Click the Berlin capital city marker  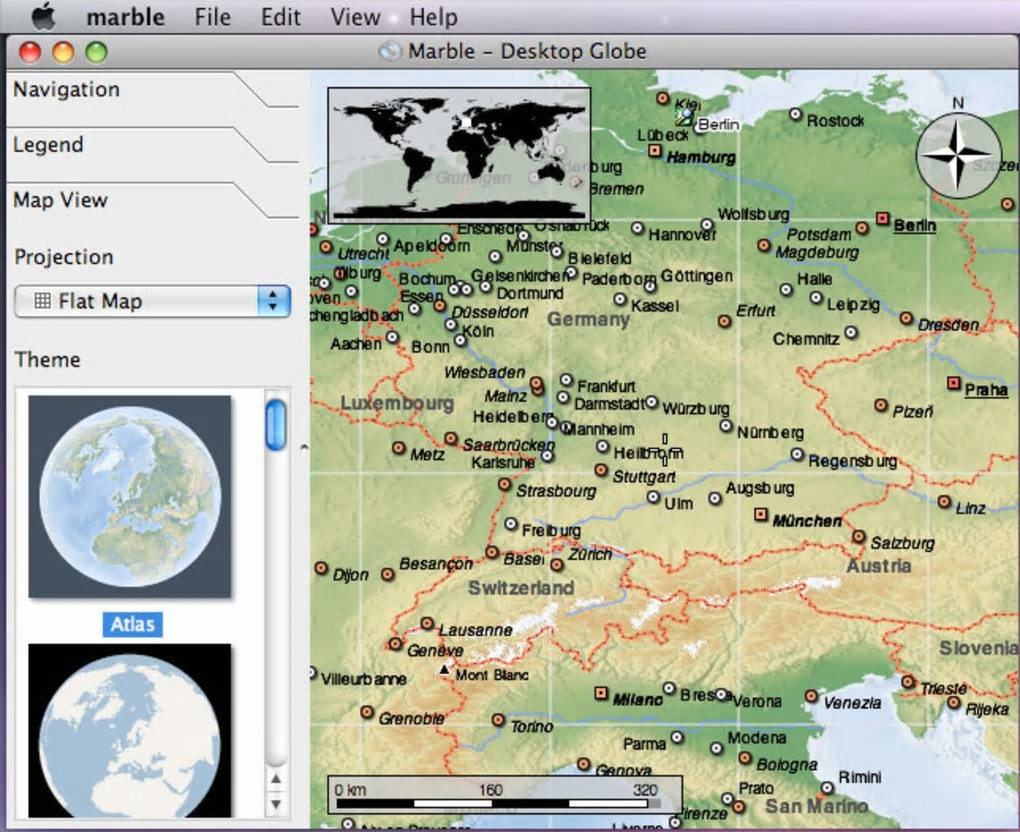882,218
